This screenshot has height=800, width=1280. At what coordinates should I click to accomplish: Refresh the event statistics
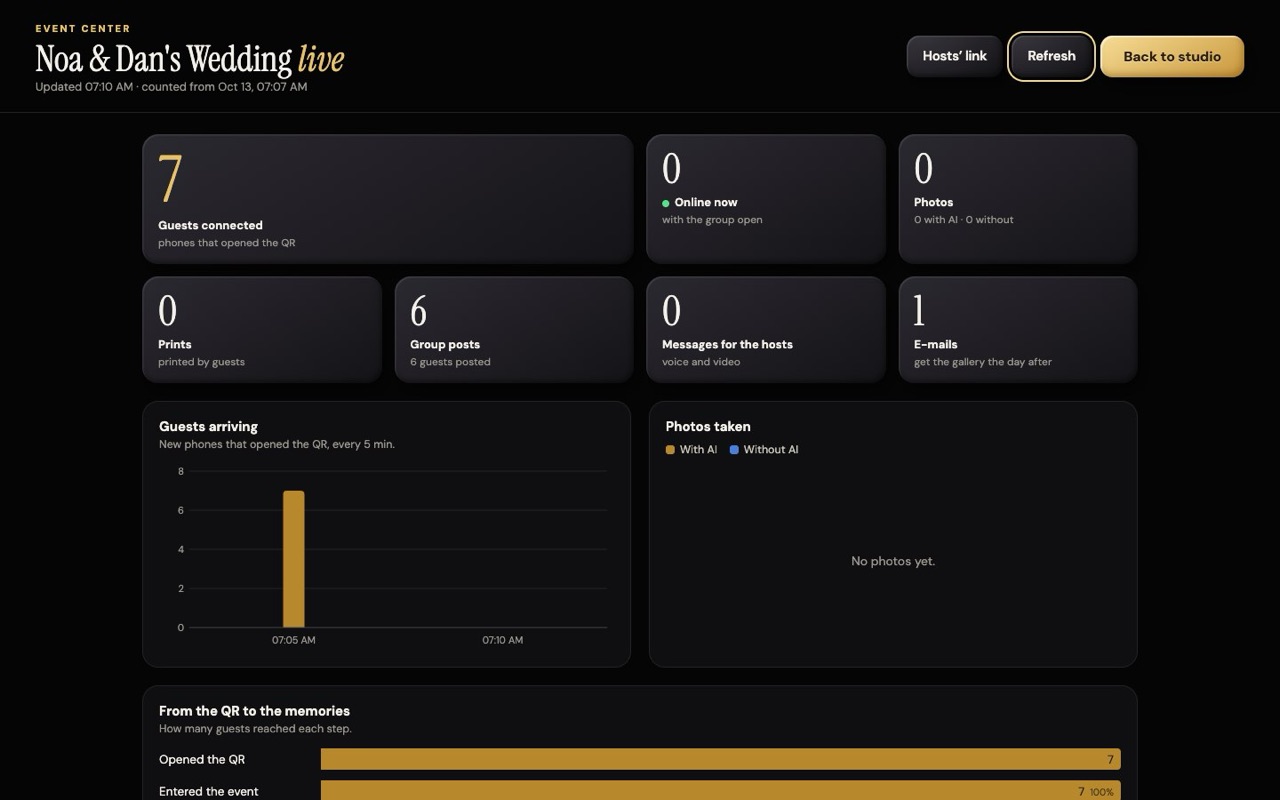pos(1051,56)
